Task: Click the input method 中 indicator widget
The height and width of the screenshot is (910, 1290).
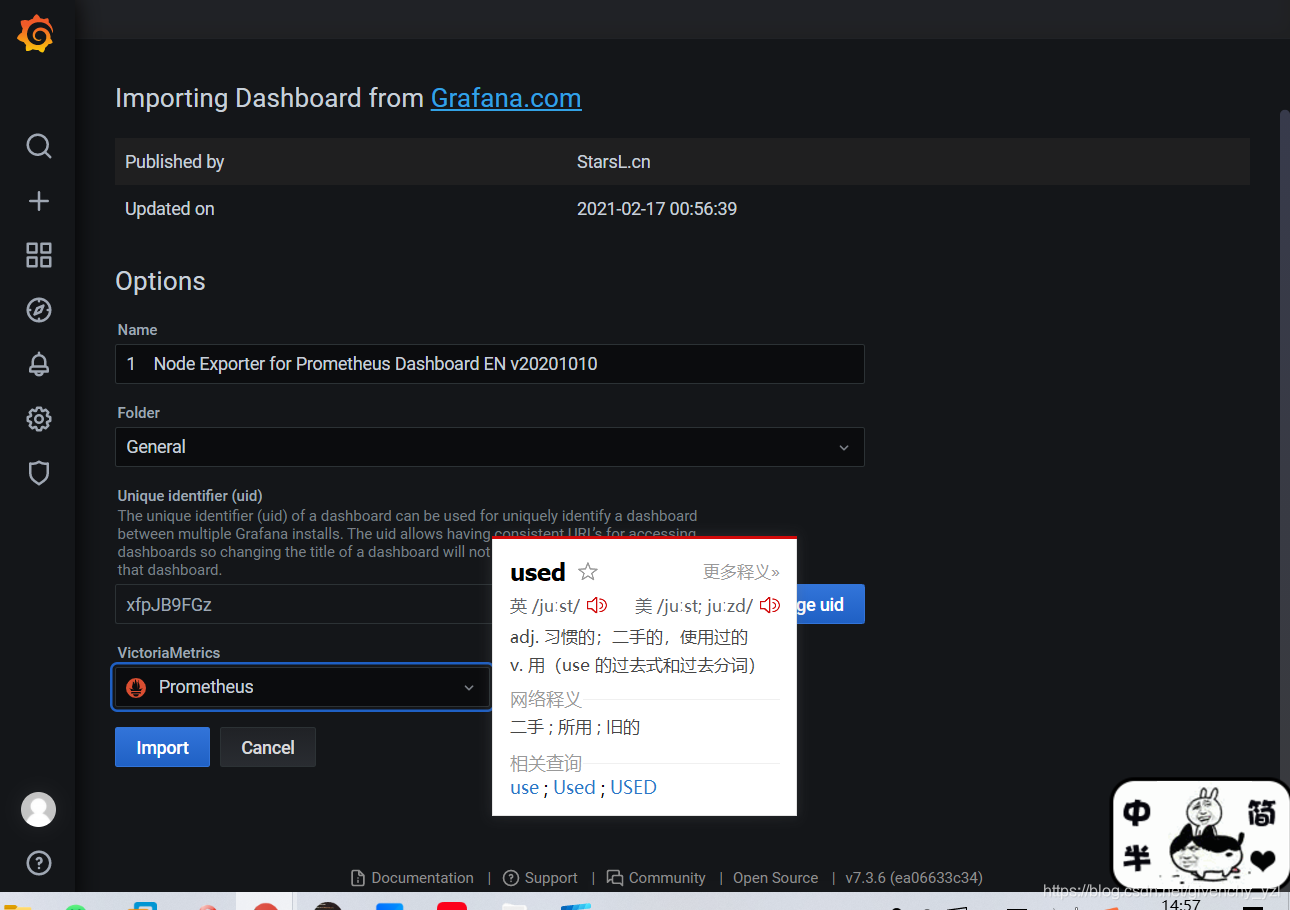Action: point(1137,812)
